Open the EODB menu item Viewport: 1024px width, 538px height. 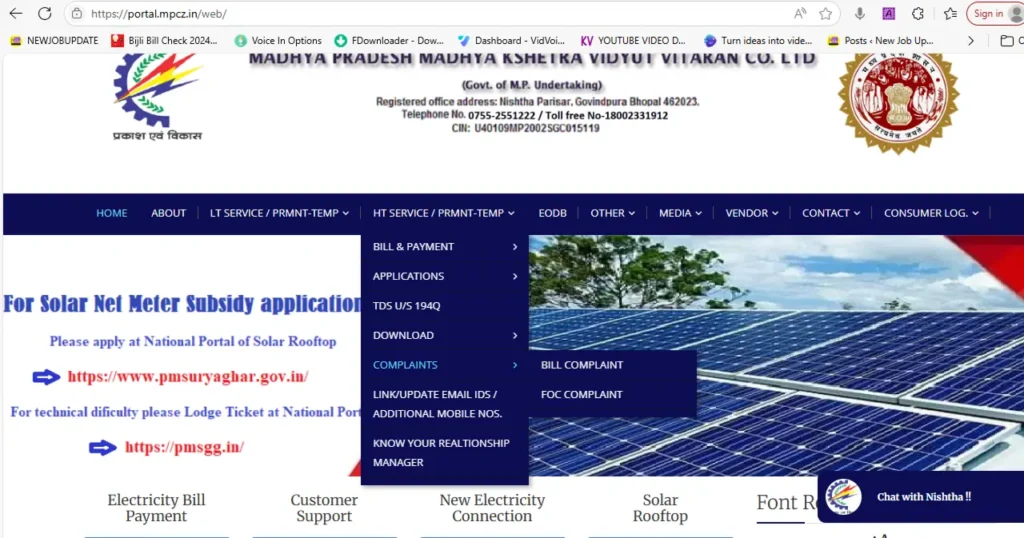pyautogui.click(x=552, y=213)
